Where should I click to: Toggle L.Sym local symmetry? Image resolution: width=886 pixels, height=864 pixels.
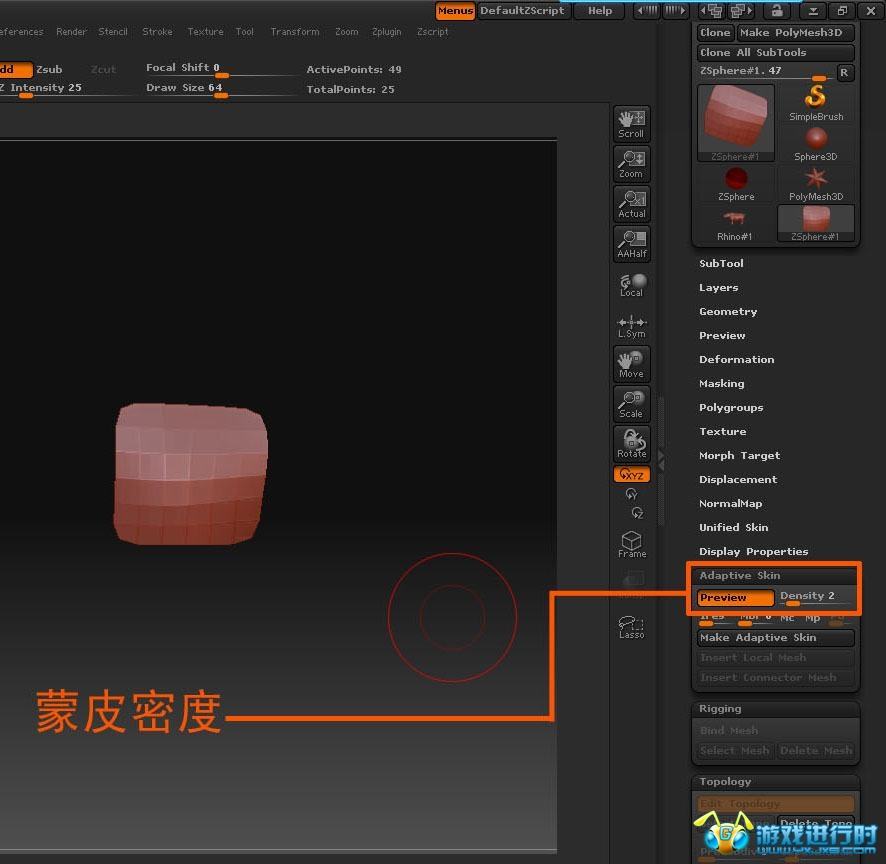point(631,327)
